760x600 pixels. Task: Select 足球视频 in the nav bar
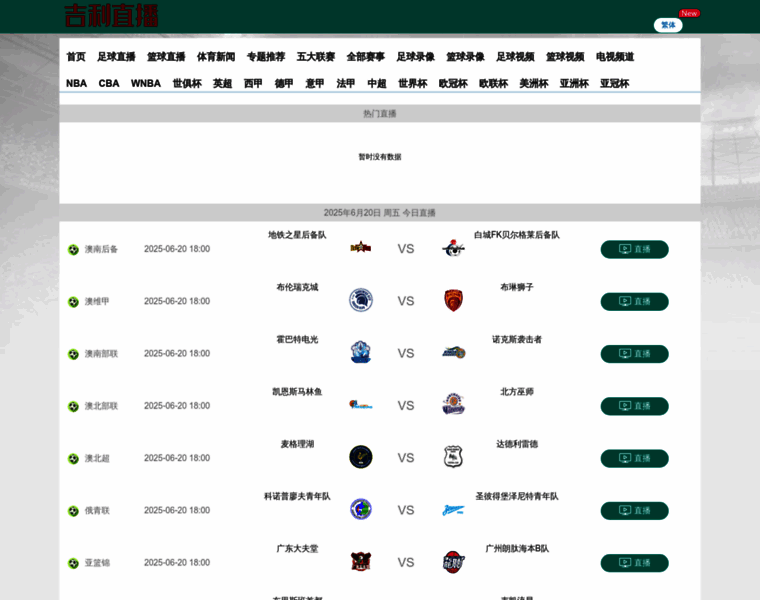tap(516, 57)
